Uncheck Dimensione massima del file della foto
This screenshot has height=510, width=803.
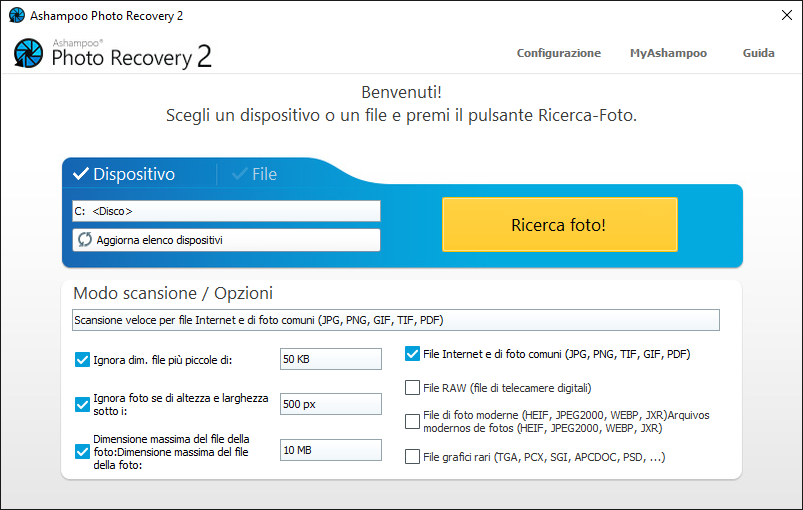pyautogui.click(x=82, y=452)
